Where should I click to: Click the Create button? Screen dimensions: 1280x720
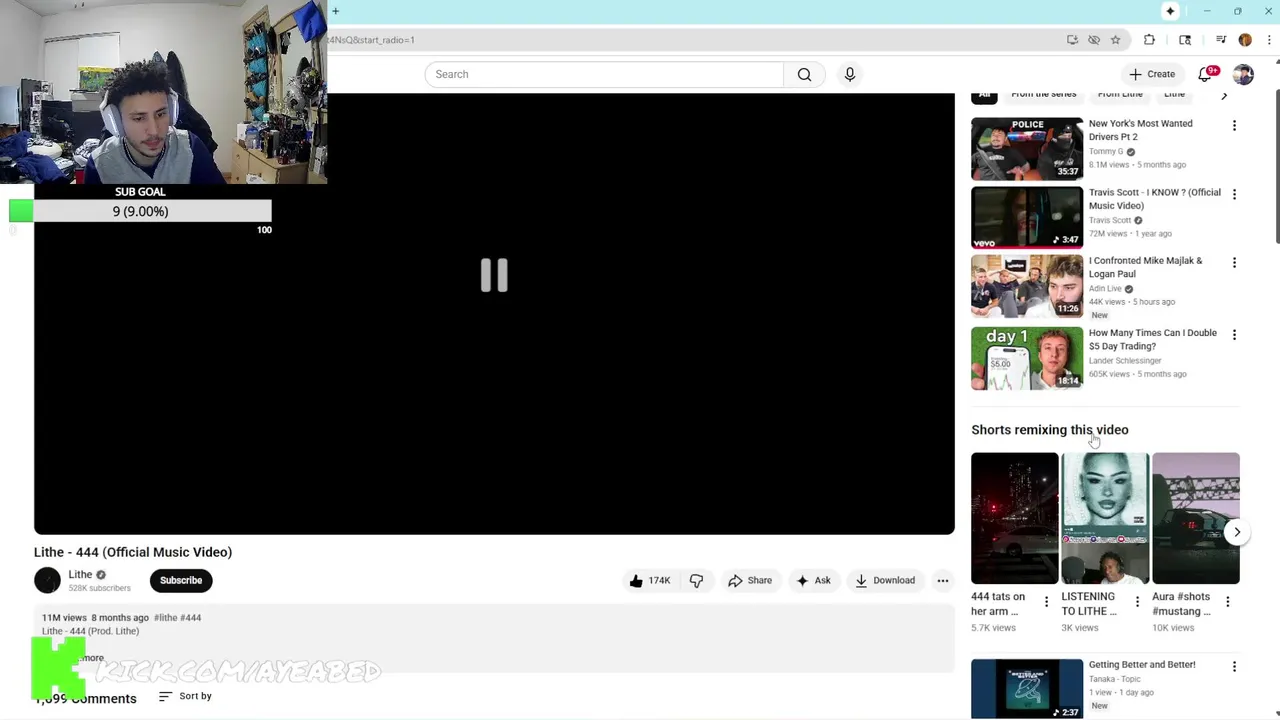coord(1152,74)
